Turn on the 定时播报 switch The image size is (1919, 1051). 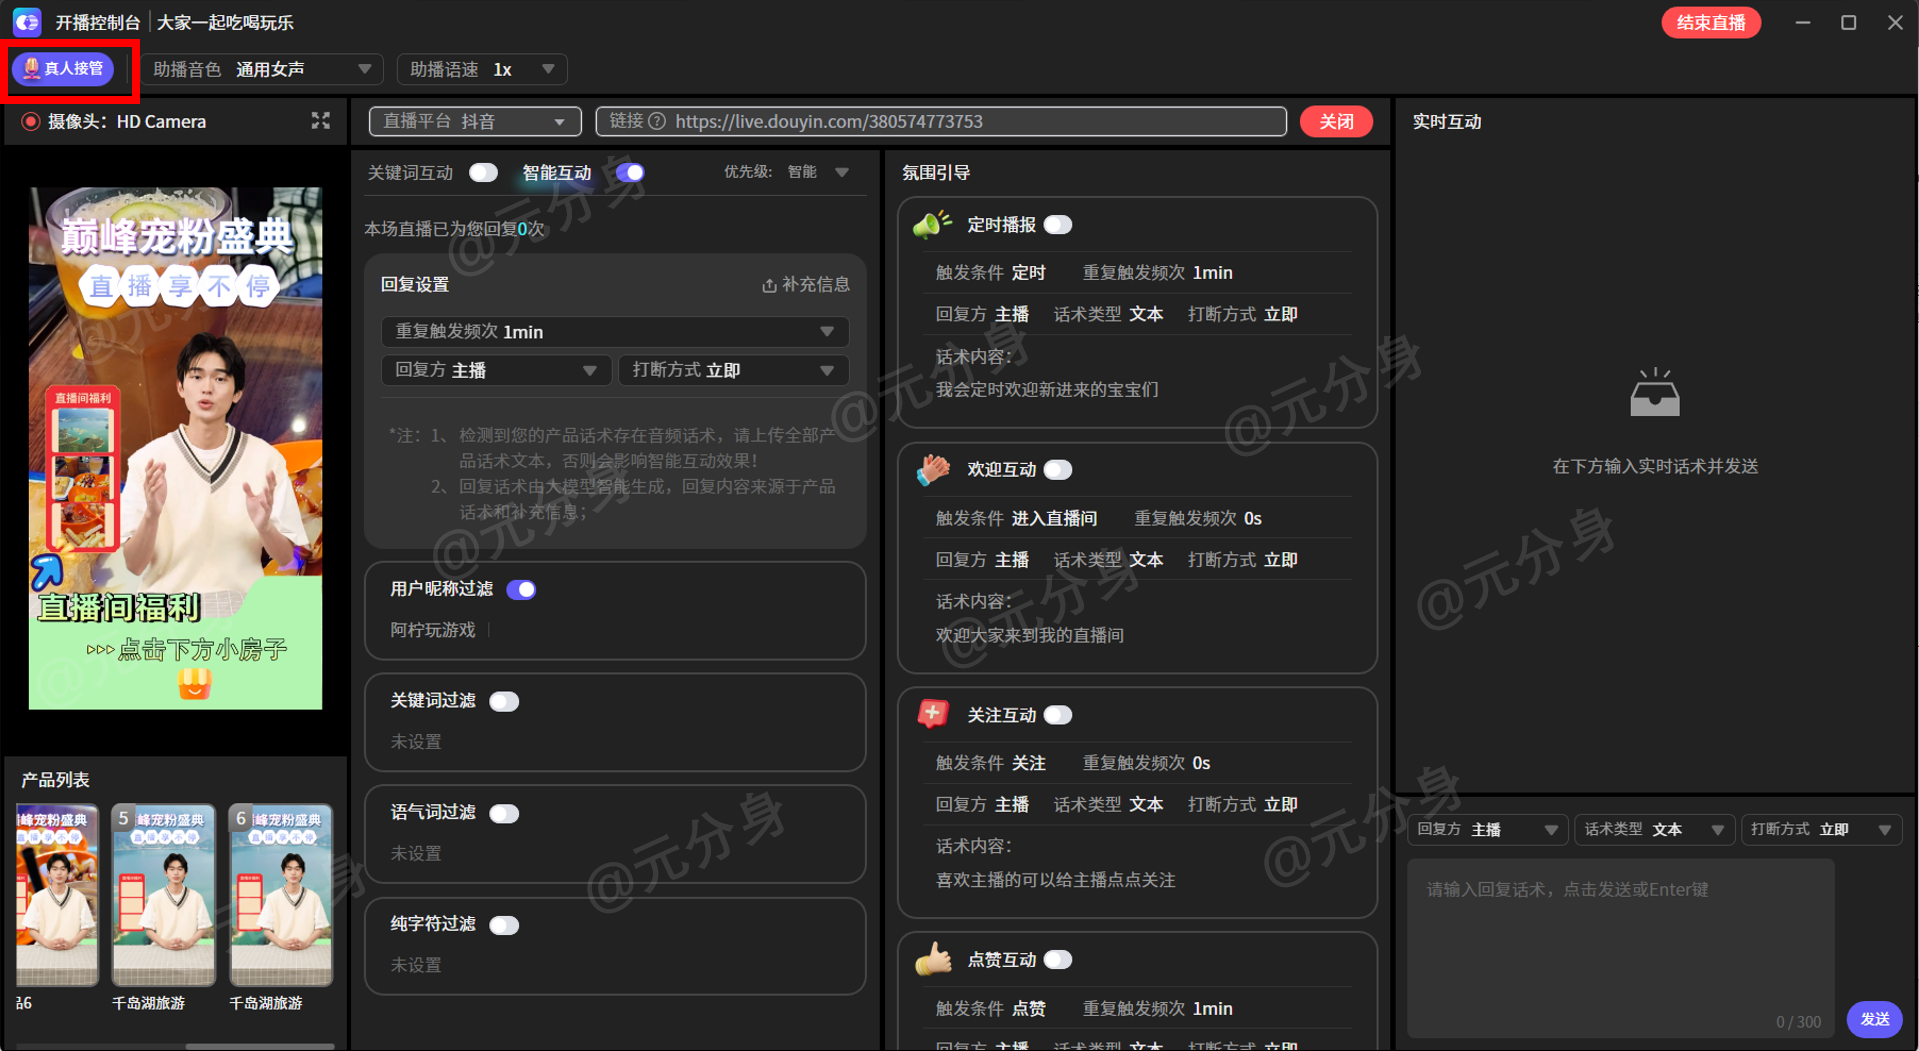tap(1058, 225)
